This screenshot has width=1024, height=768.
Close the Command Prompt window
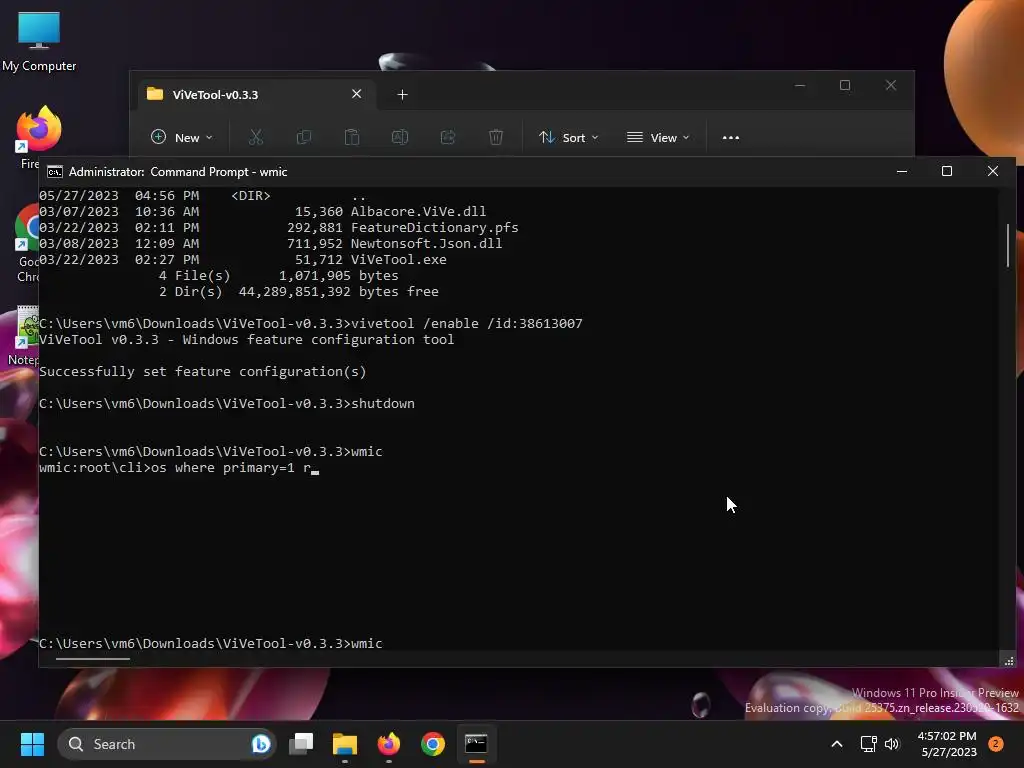click(993, 171)
